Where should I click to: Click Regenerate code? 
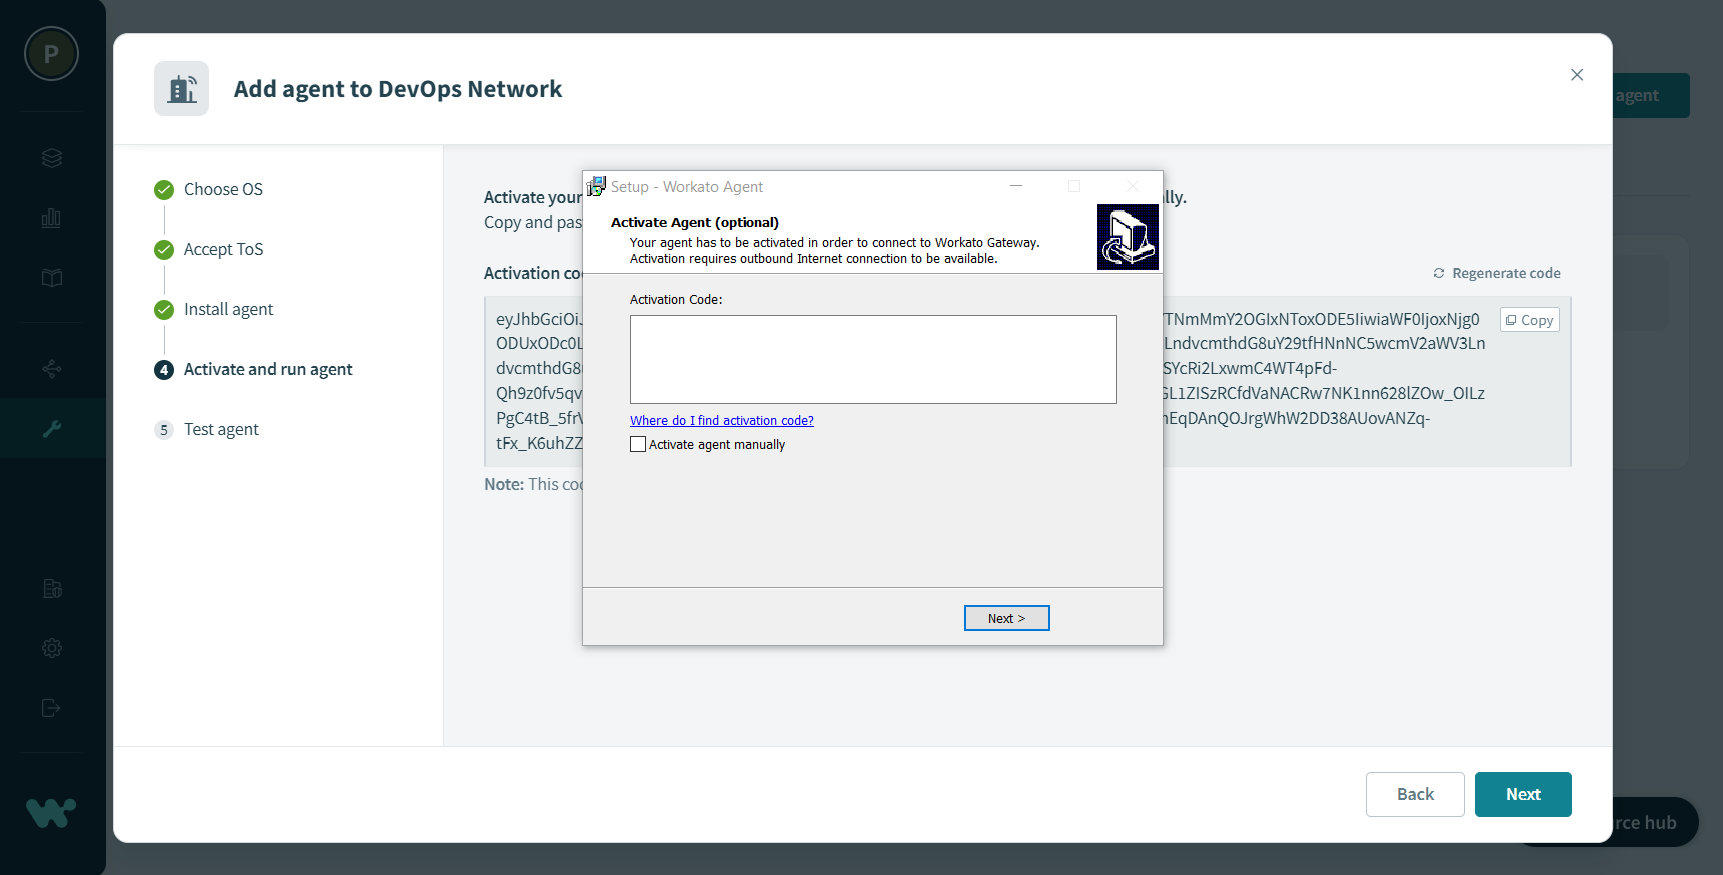point(1496,273)
